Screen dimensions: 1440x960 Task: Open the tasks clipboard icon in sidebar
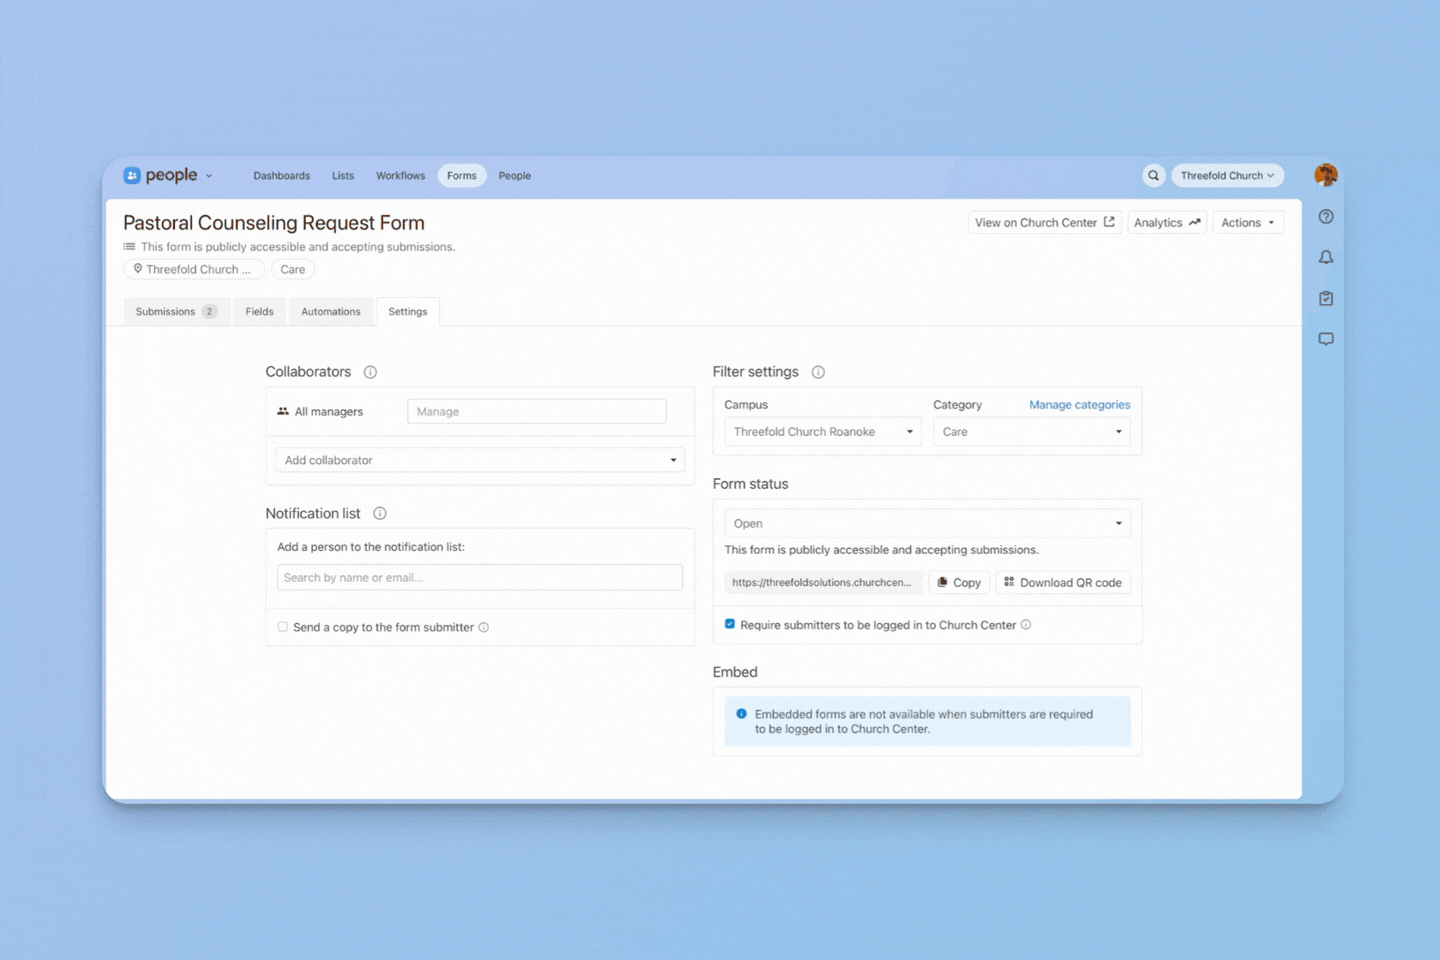pos(1326,298)
